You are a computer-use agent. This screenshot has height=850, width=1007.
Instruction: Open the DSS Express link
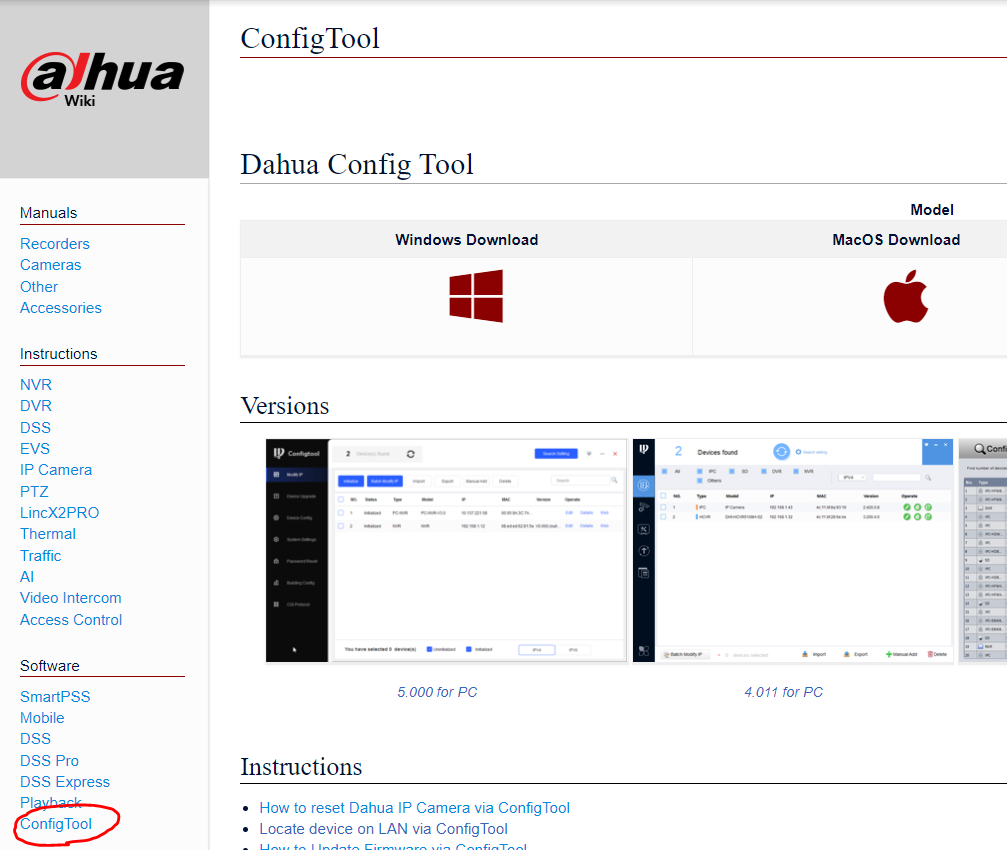click(x=65, y=782)
